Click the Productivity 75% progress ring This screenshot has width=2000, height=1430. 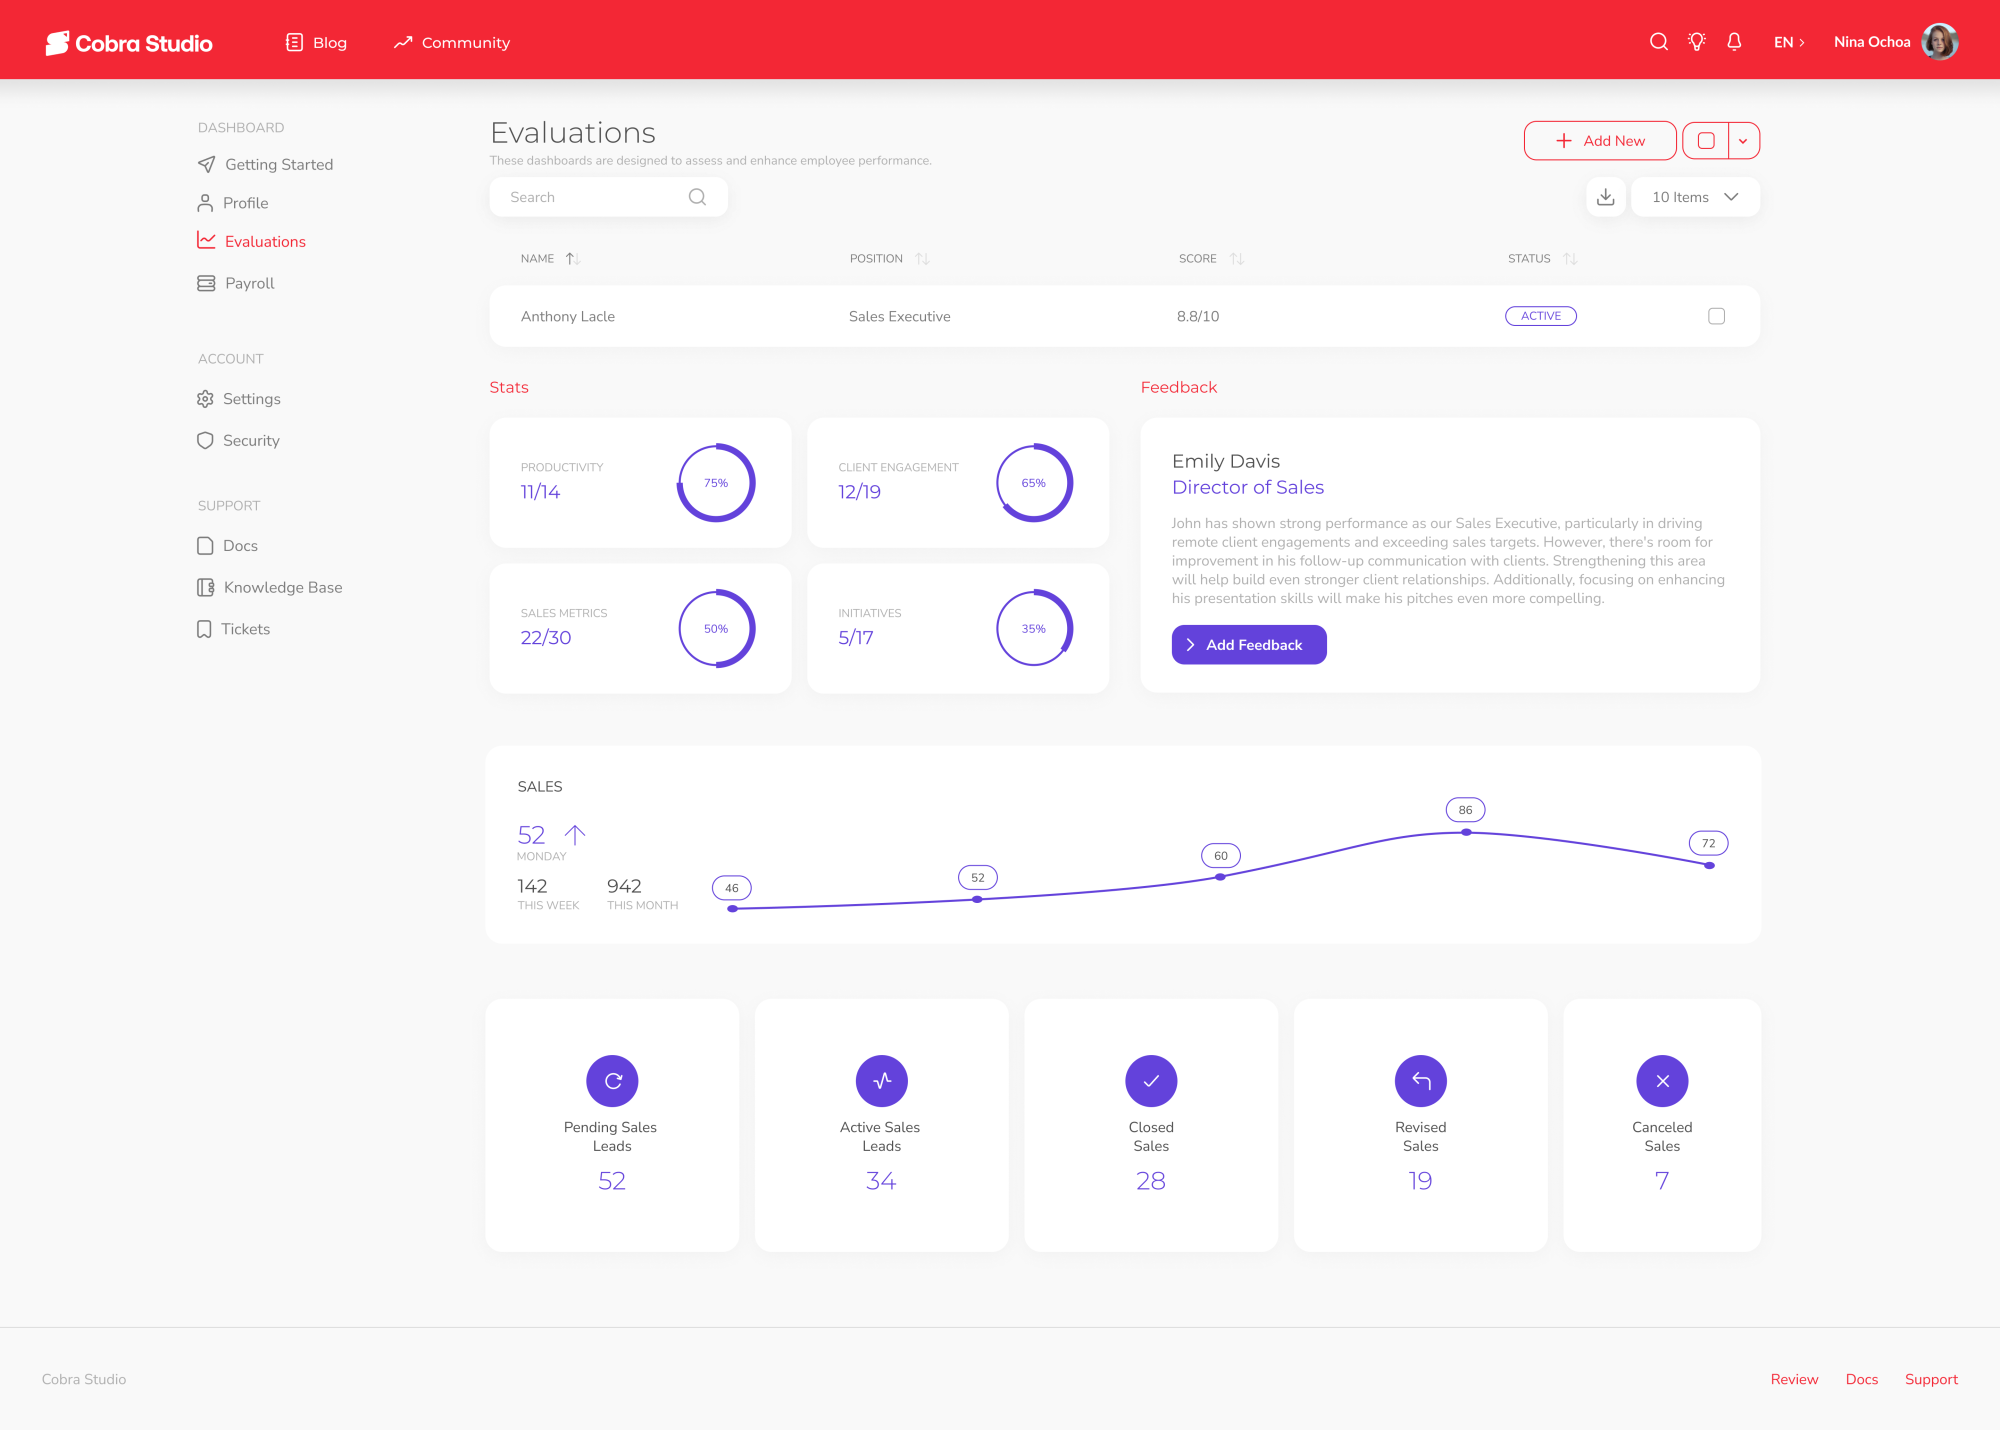pos(716,483)
